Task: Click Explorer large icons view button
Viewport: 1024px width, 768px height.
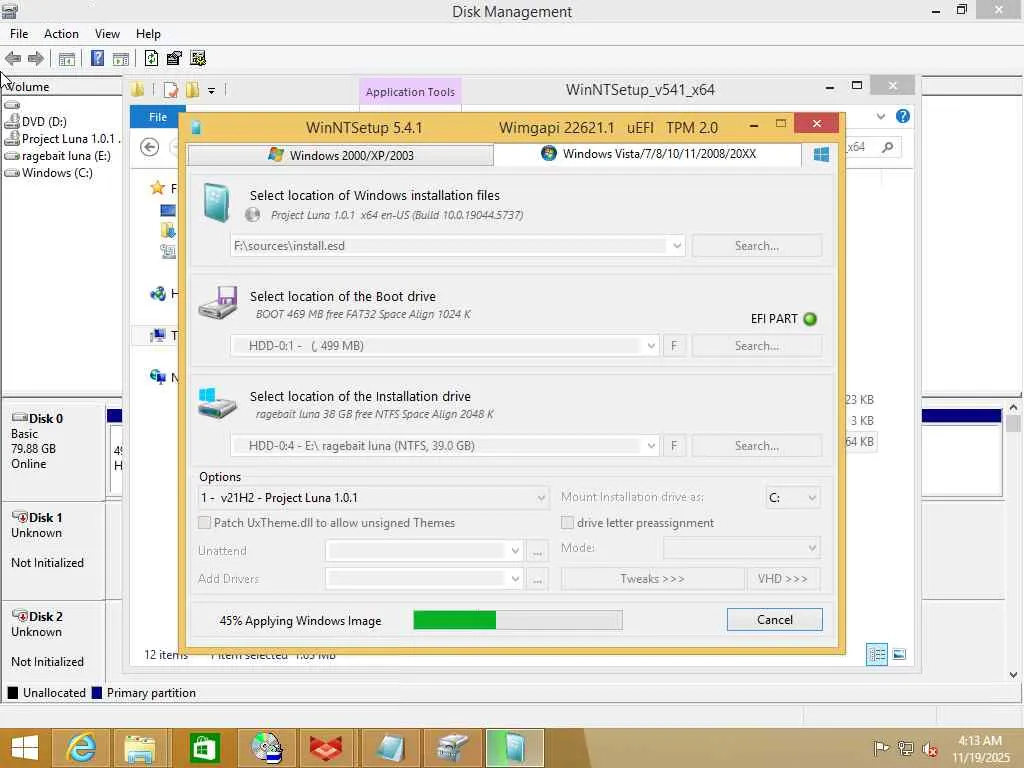Action: pos(899,654)
